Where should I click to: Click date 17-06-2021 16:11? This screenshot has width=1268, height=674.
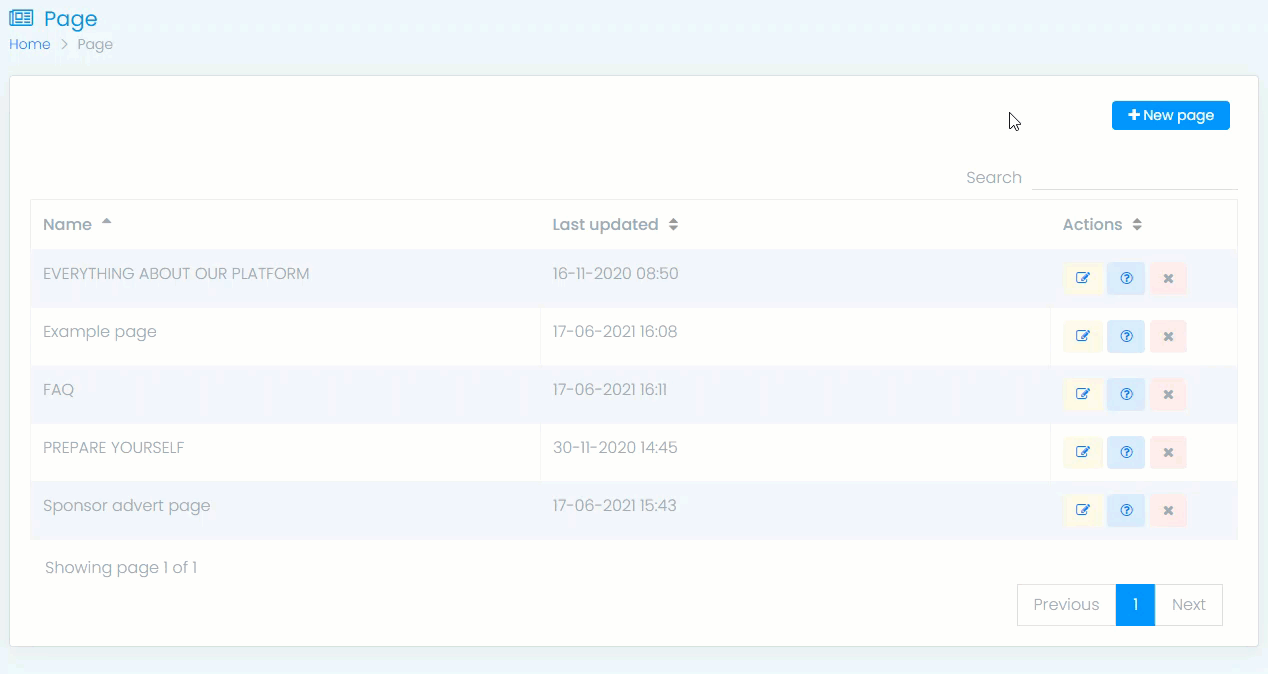coord(610,389)
